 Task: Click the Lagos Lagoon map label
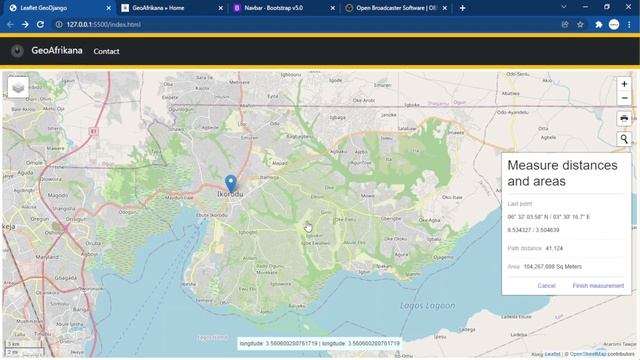point(427,306)
